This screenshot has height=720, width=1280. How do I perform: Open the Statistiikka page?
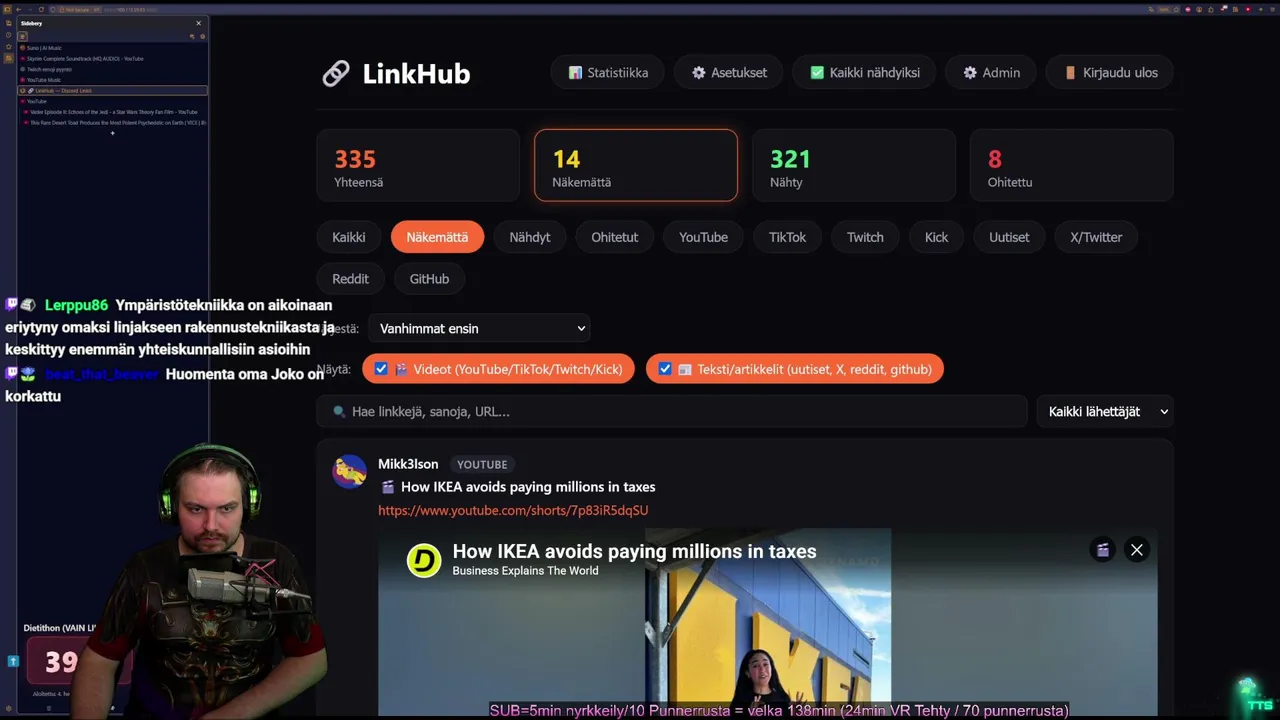608,73
